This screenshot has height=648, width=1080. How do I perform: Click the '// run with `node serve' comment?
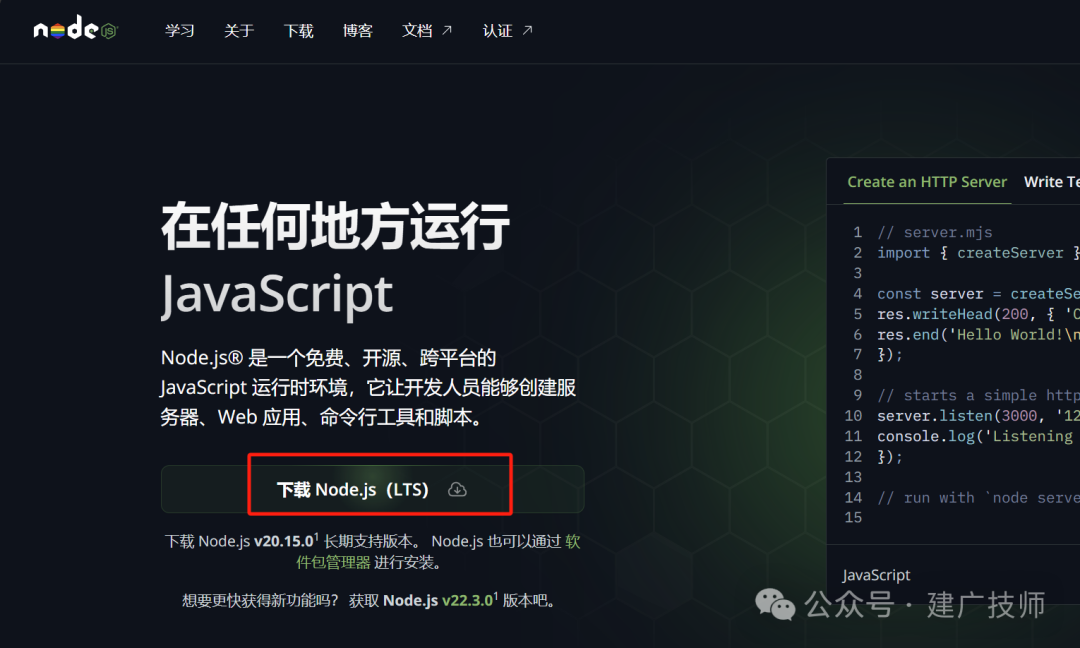(x=978, y=498)
